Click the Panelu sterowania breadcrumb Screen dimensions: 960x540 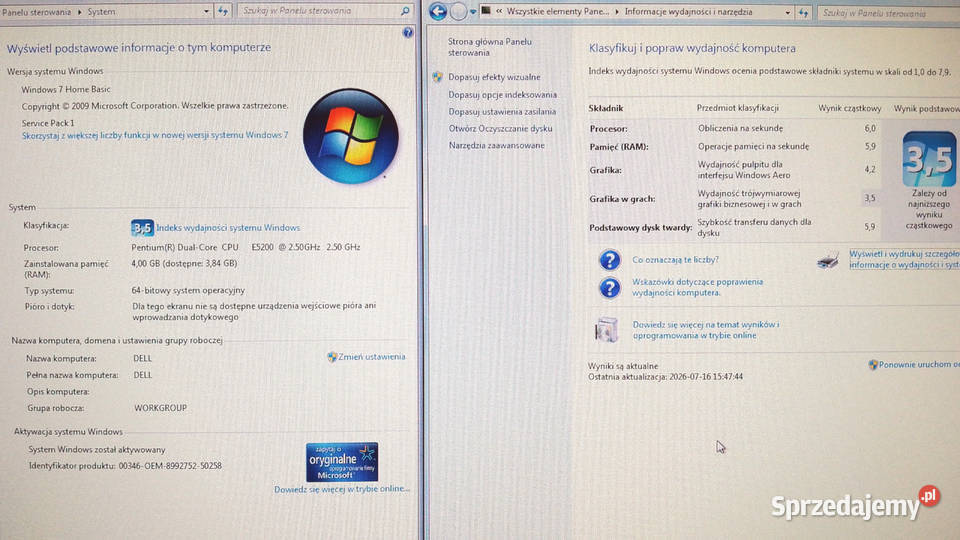tap(36, 12)
